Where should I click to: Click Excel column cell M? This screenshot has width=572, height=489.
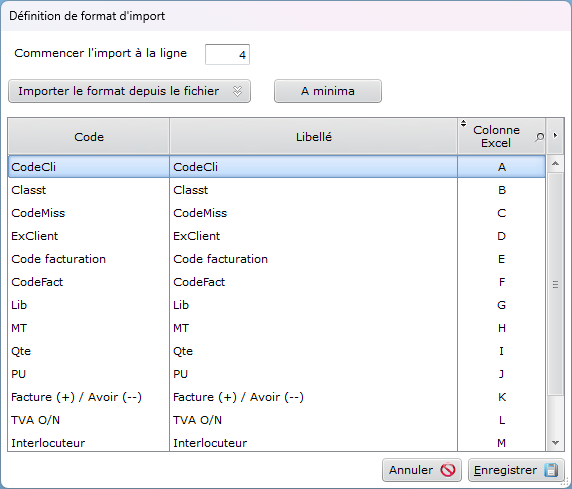click(x=502, y=442)
